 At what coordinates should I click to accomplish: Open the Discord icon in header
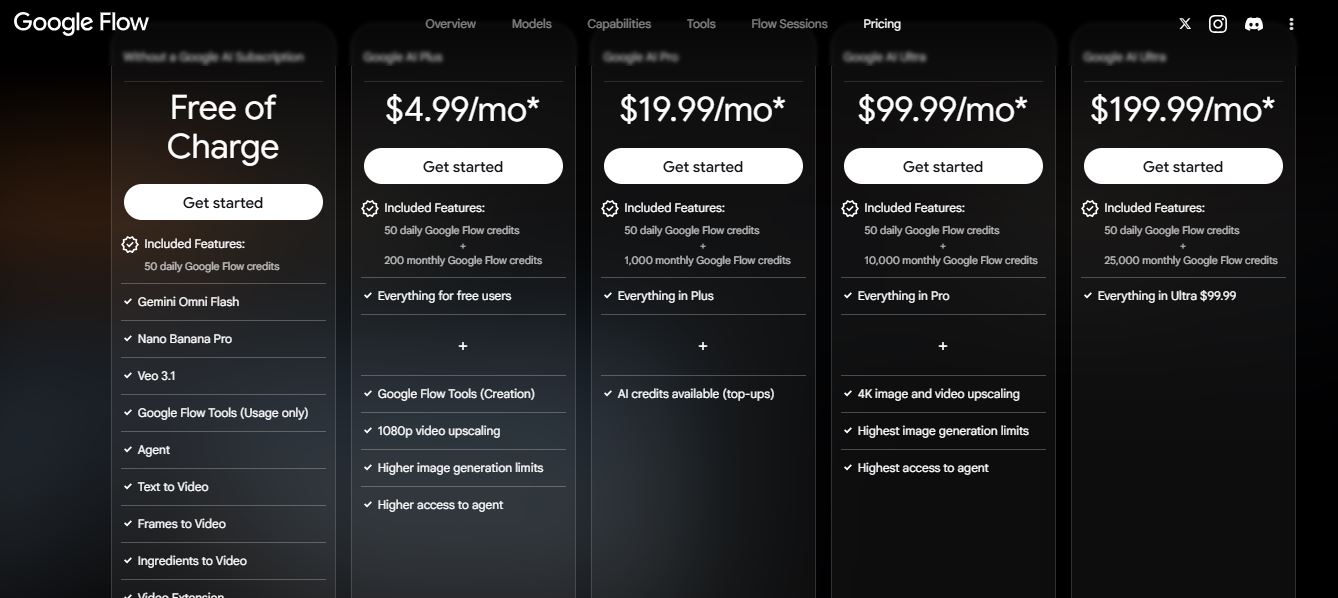[1254, 24]
